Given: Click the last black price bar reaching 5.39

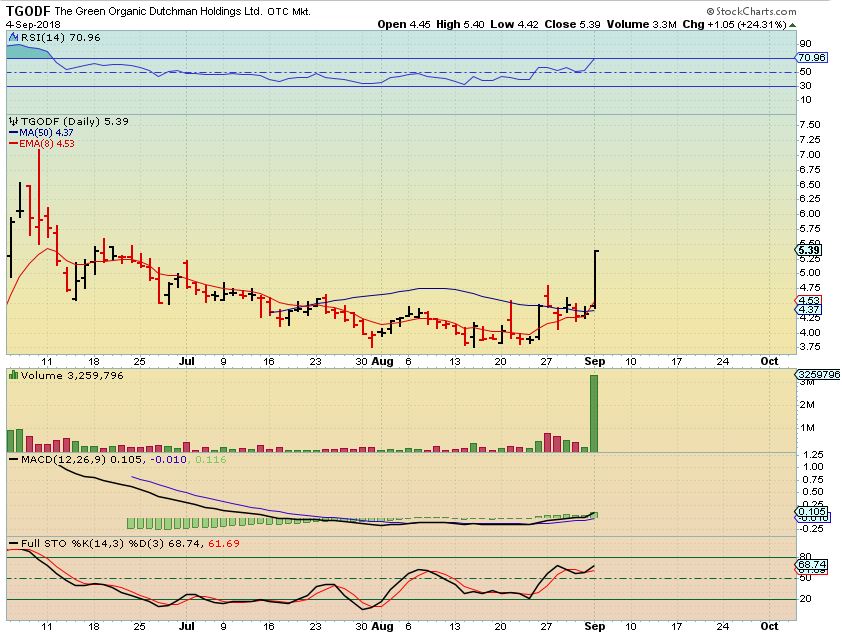Looking at the screenshot, I should pos(595,280).
